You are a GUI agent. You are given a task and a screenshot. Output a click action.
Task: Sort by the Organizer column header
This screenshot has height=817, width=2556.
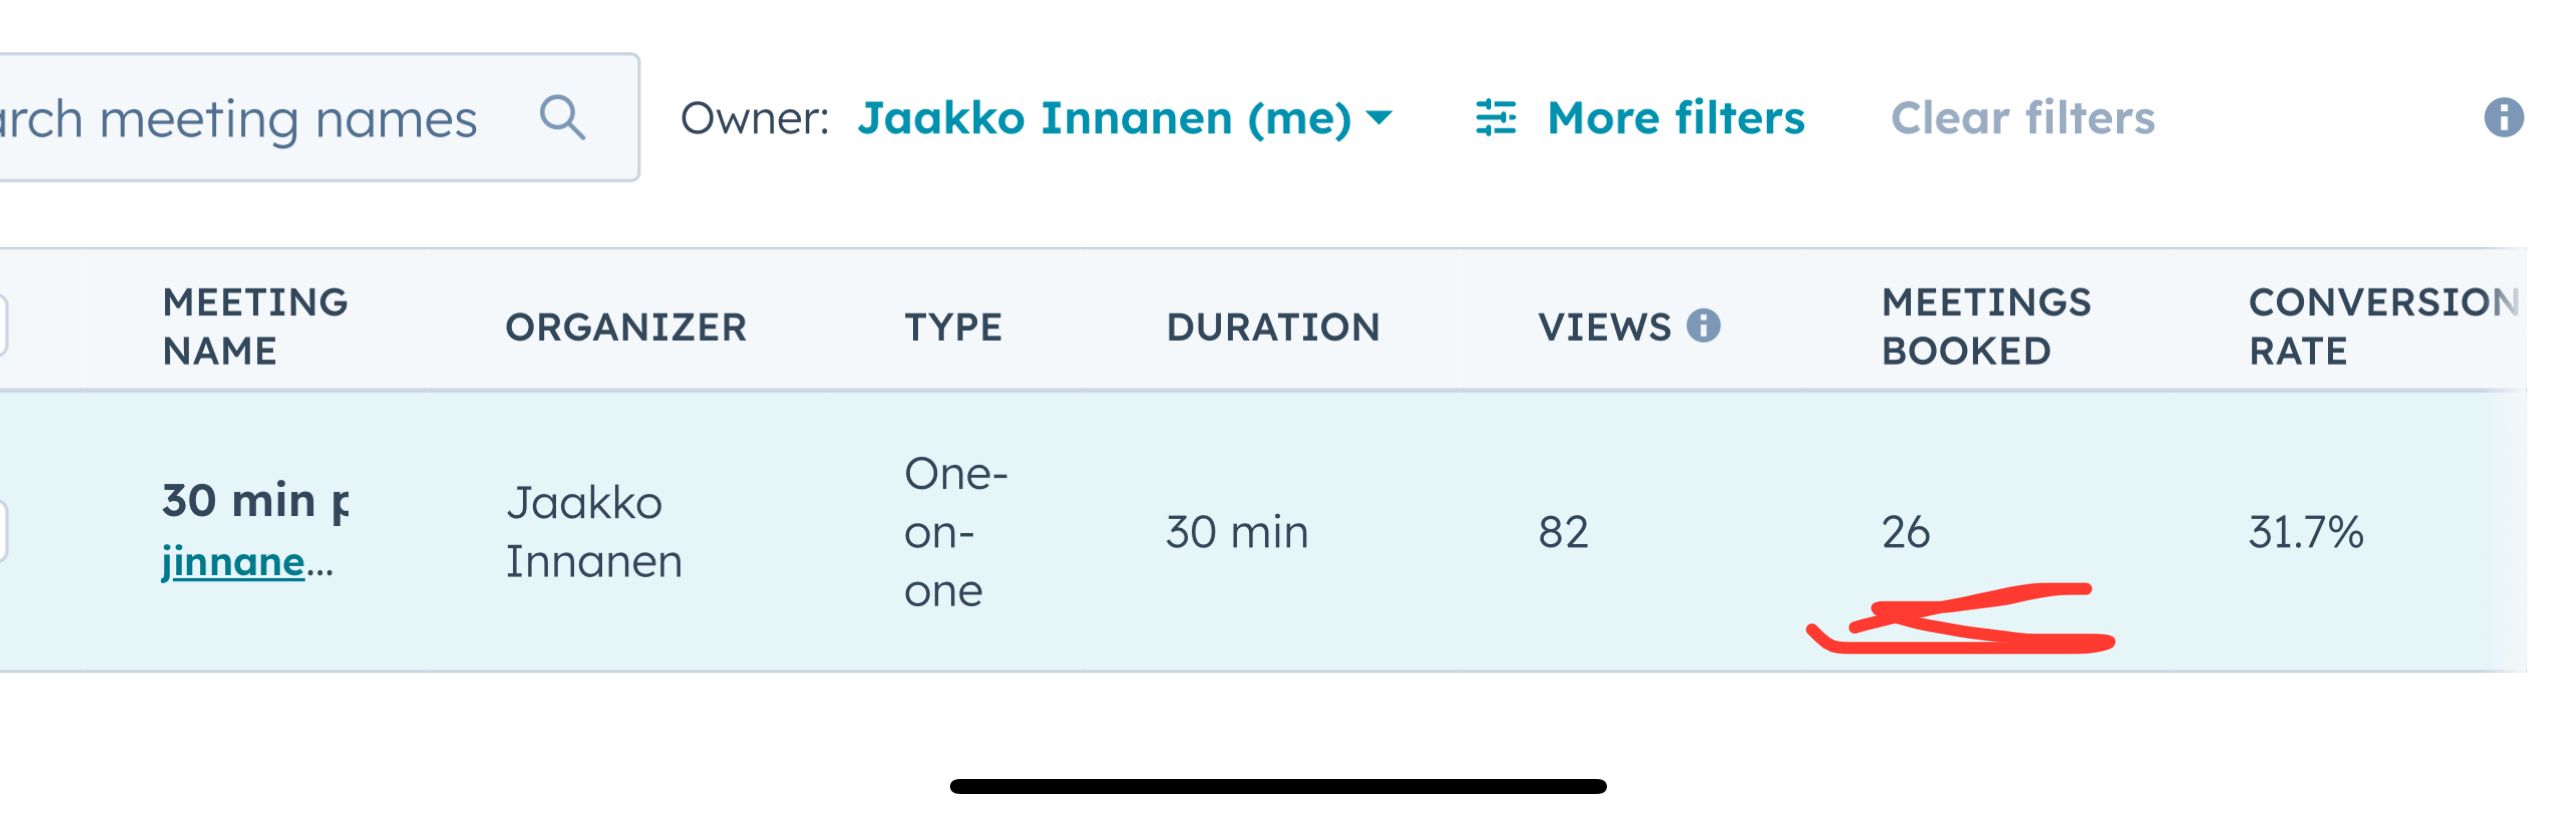click(625, 327)
